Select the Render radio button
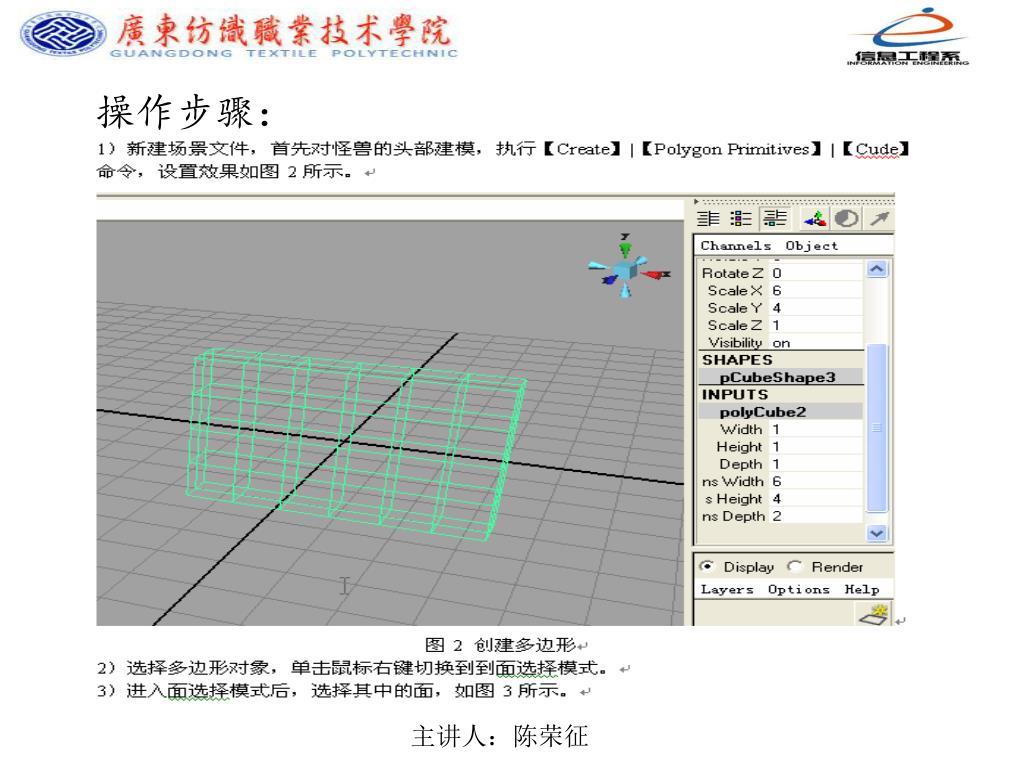This screenshot has height=768, width=1024. [795, 566]
